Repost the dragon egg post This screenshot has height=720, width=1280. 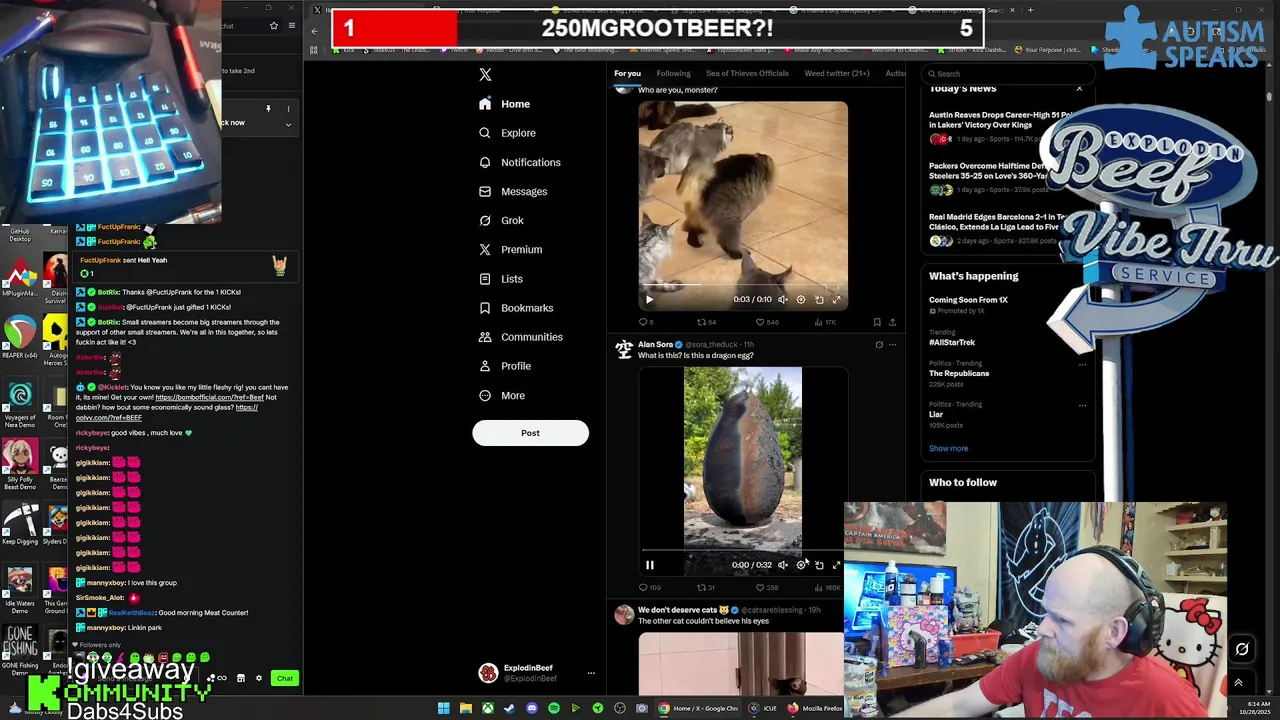click(705, 588)
